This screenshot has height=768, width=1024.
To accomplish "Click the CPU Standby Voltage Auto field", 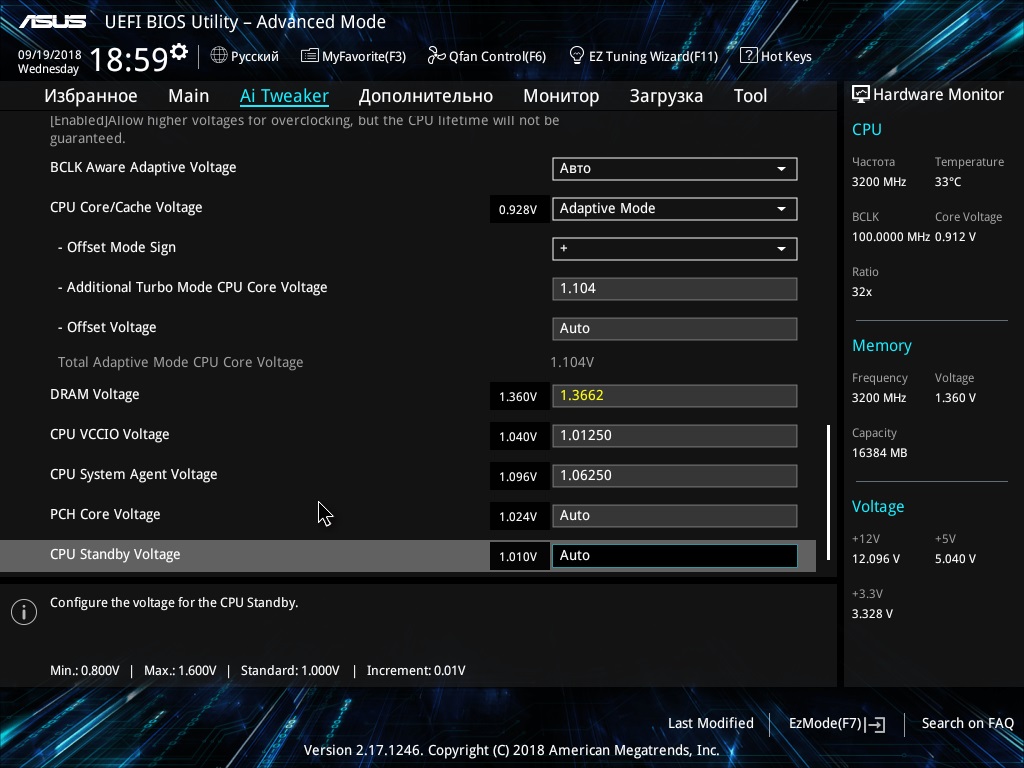I will coord(675,556).
